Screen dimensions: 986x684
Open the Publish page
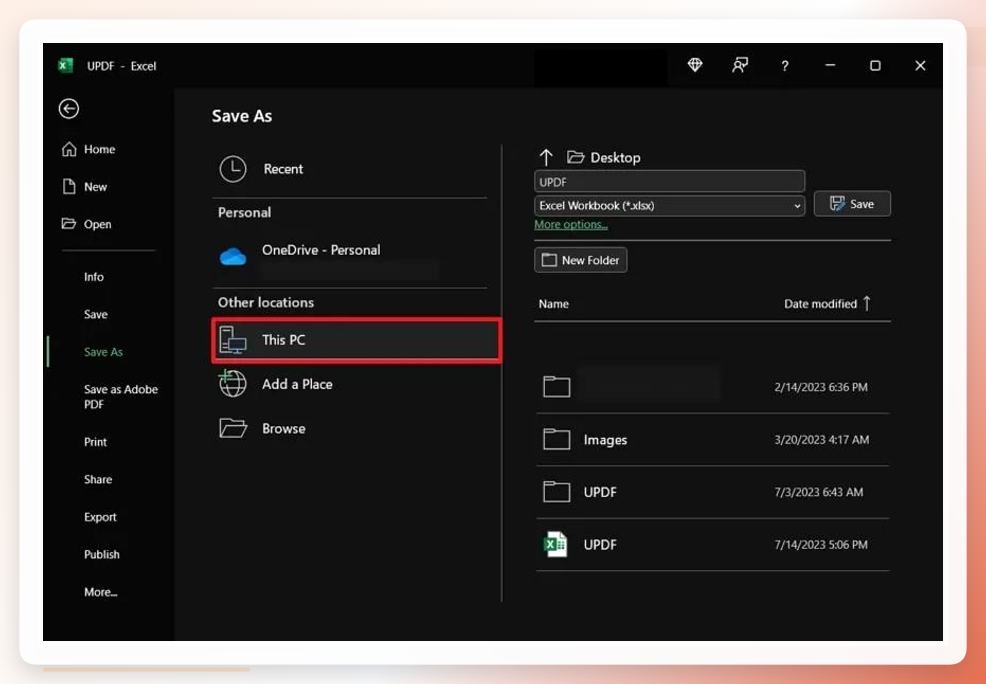click(x=102, y=554)
